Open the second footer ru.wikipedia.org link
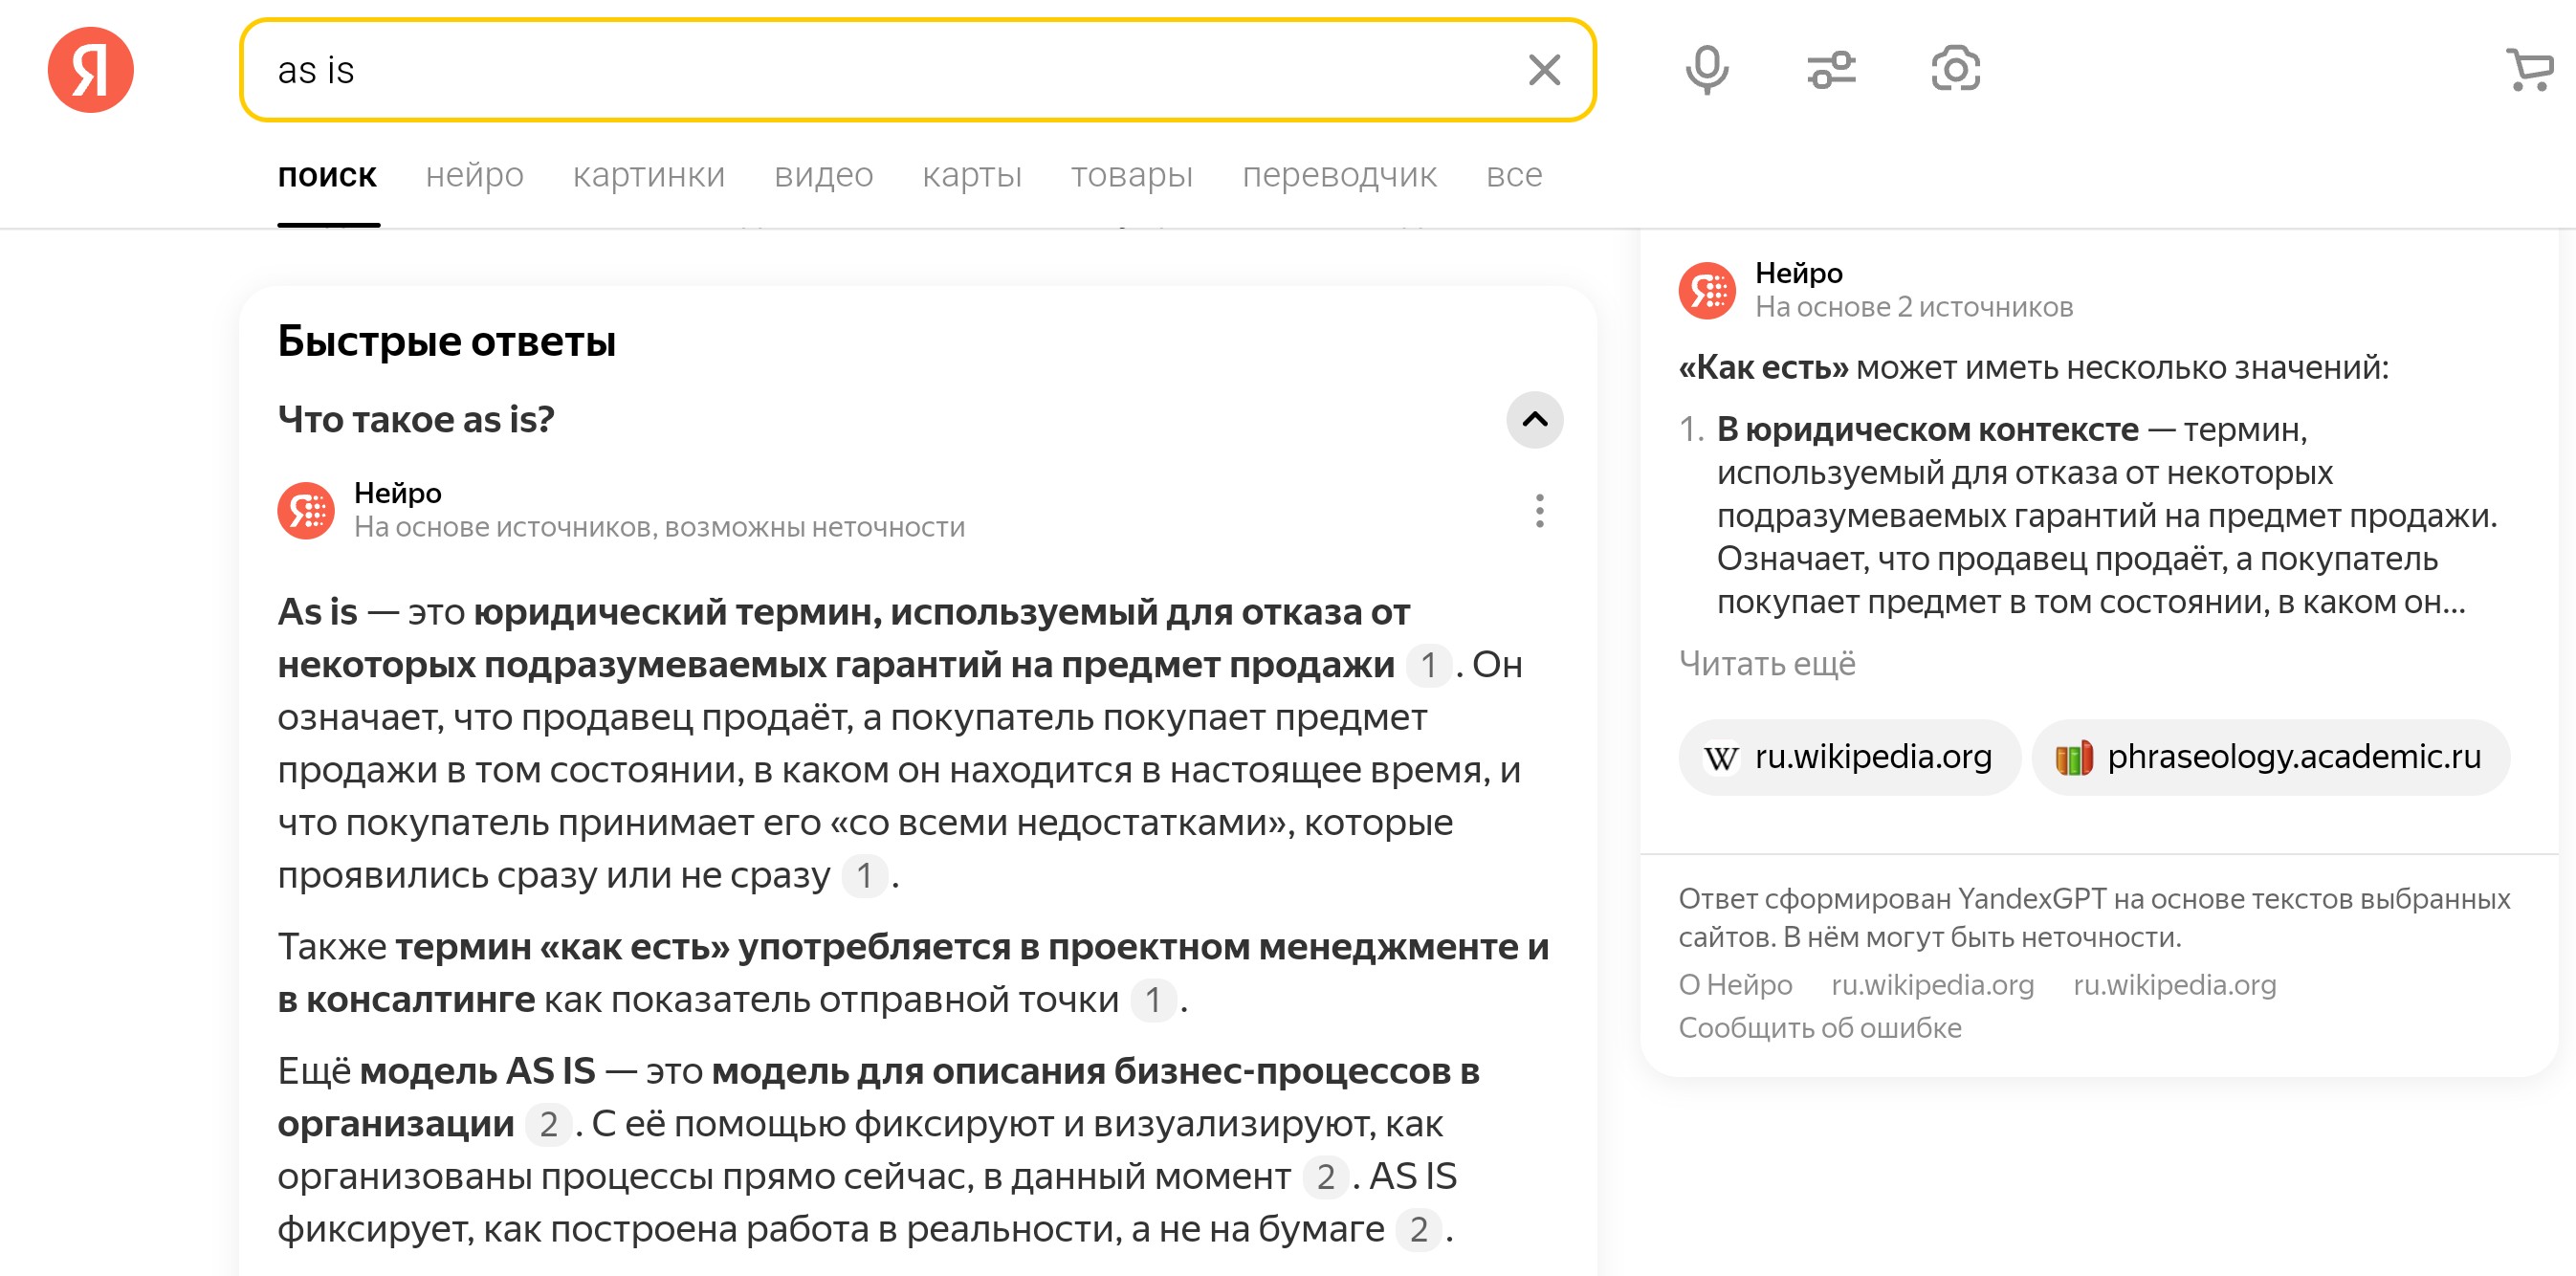 2174,986
